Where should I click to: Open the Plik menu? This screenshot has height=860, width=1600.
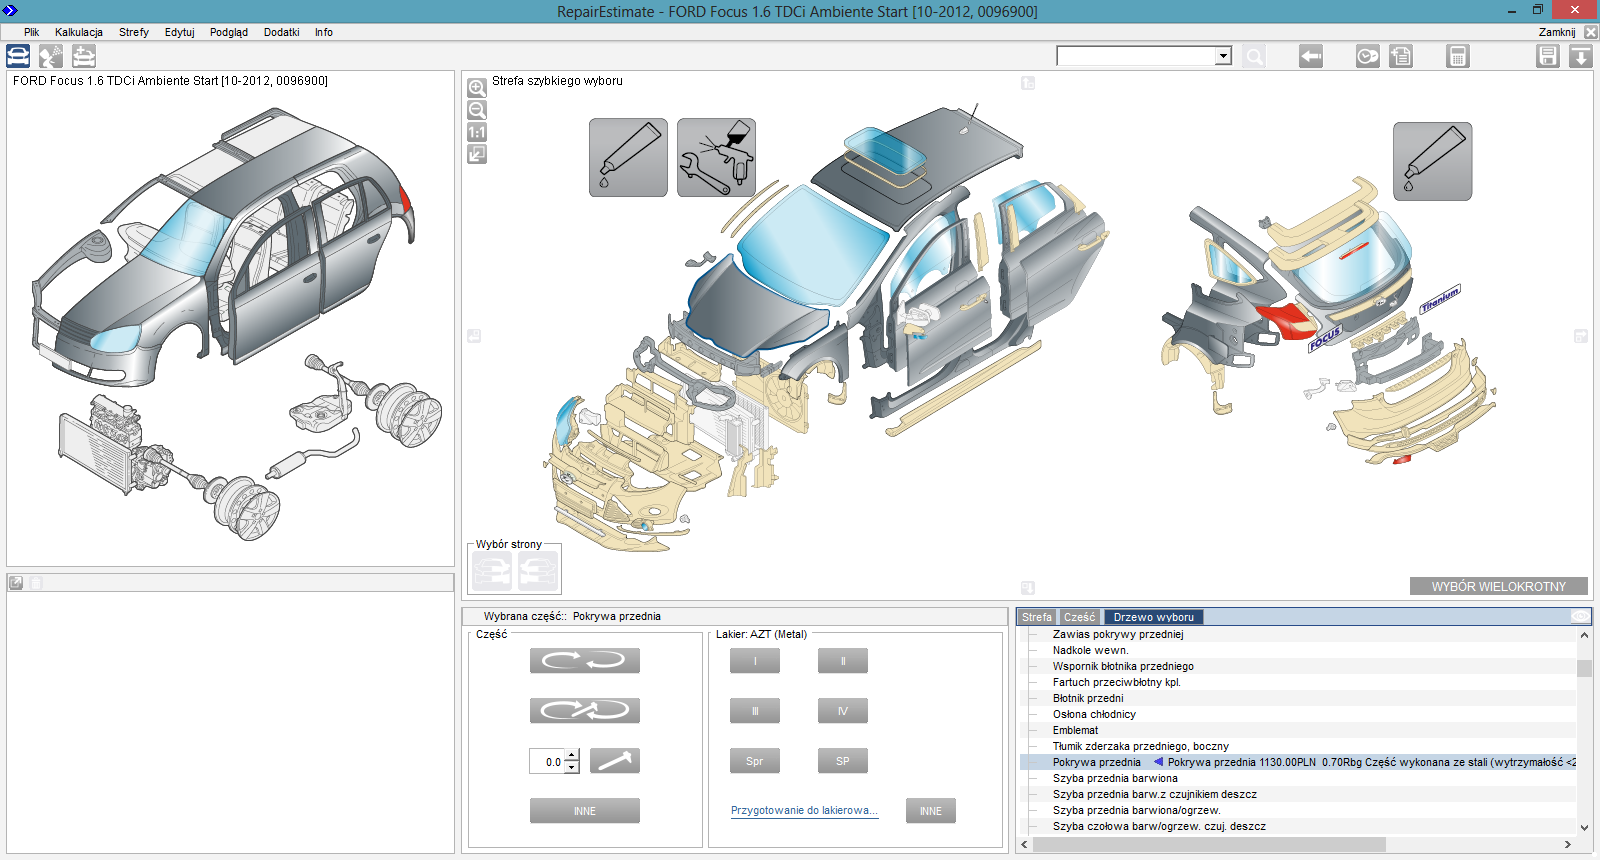tap(31, 32)
